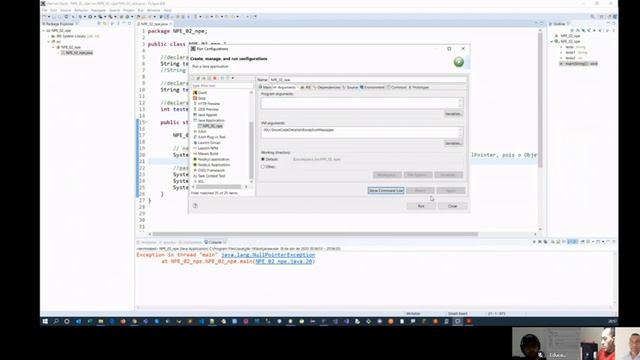Click the type filter text field
The height and width of the screenshot is (360, 640).
click(x=222, y=86)
